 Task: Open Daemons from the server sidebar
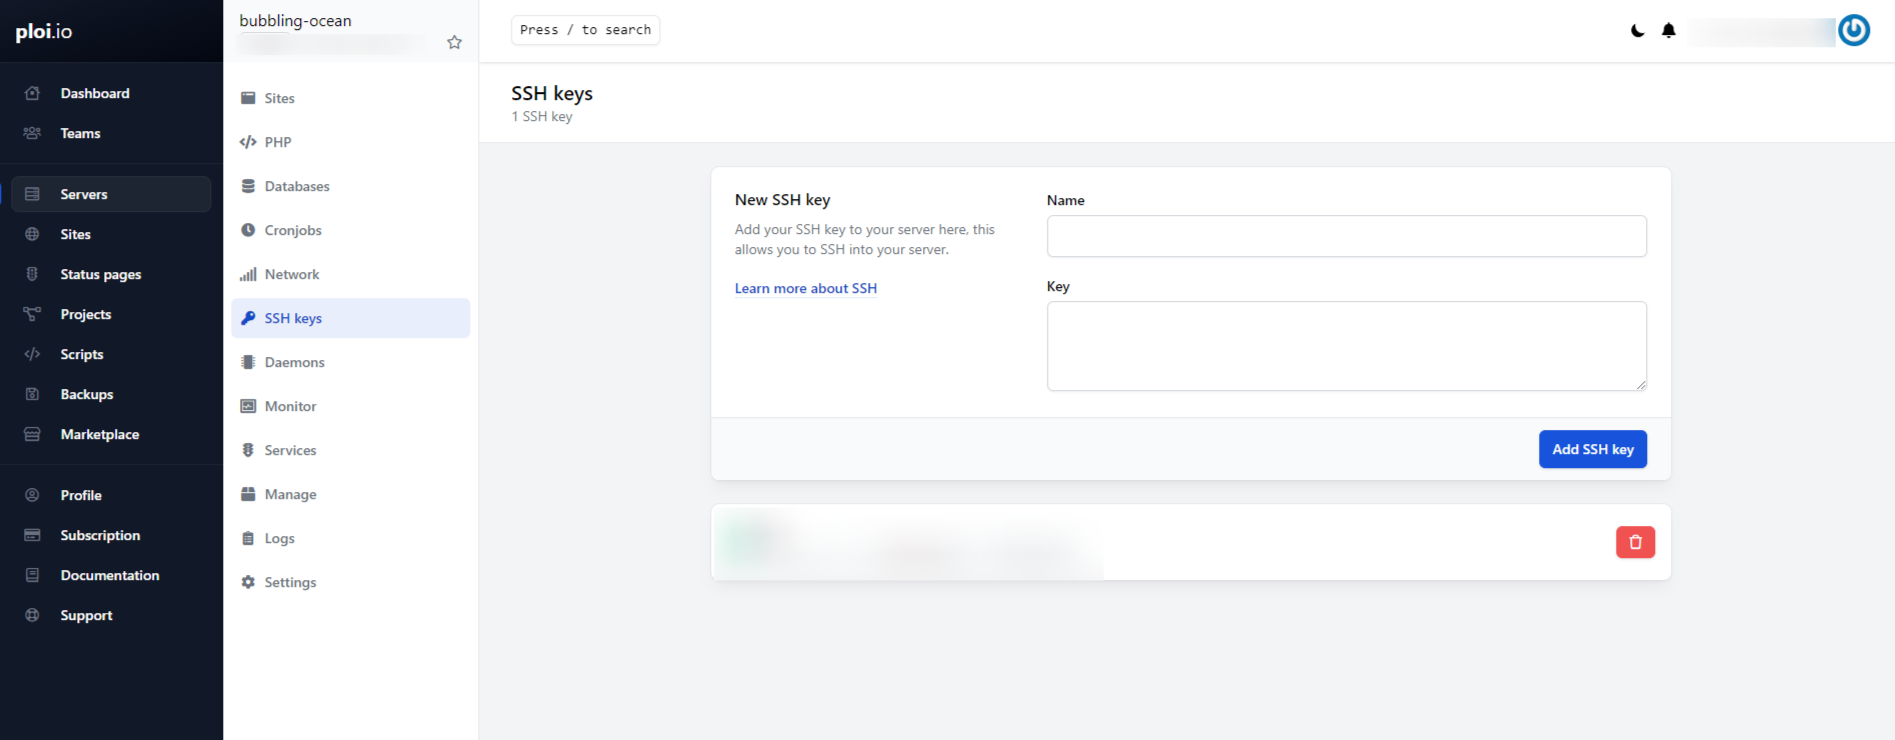(x=294, y=362)
